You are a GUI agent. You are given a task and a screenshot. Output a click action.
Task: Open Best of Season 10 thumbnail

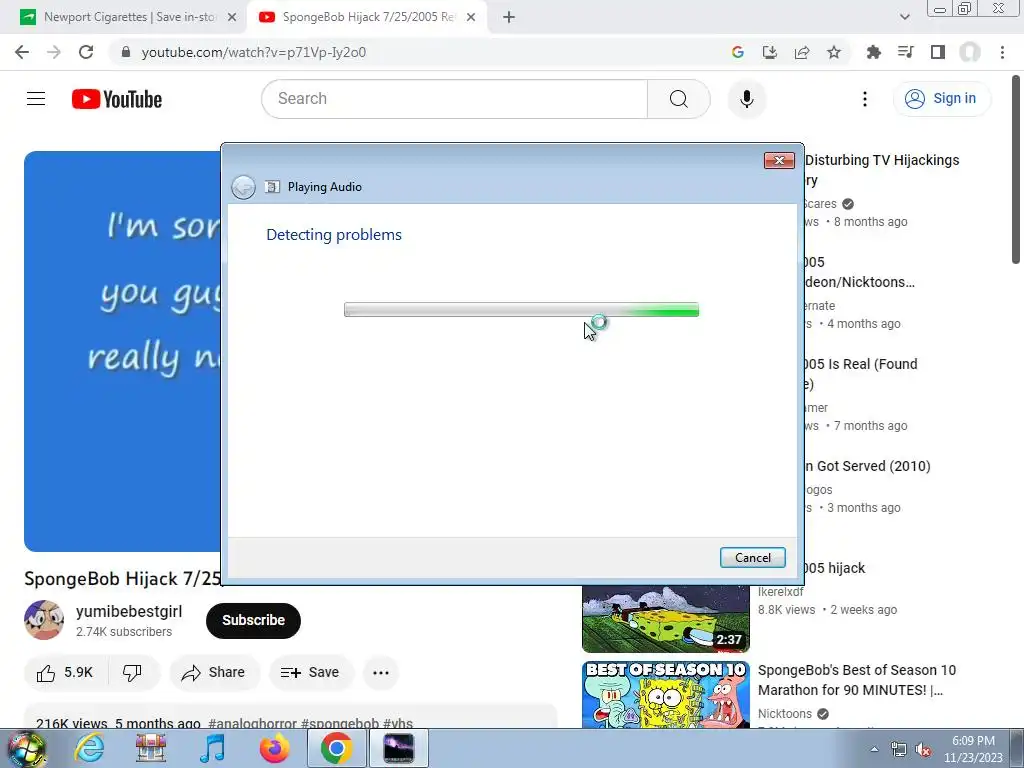[x=665, y=696]
